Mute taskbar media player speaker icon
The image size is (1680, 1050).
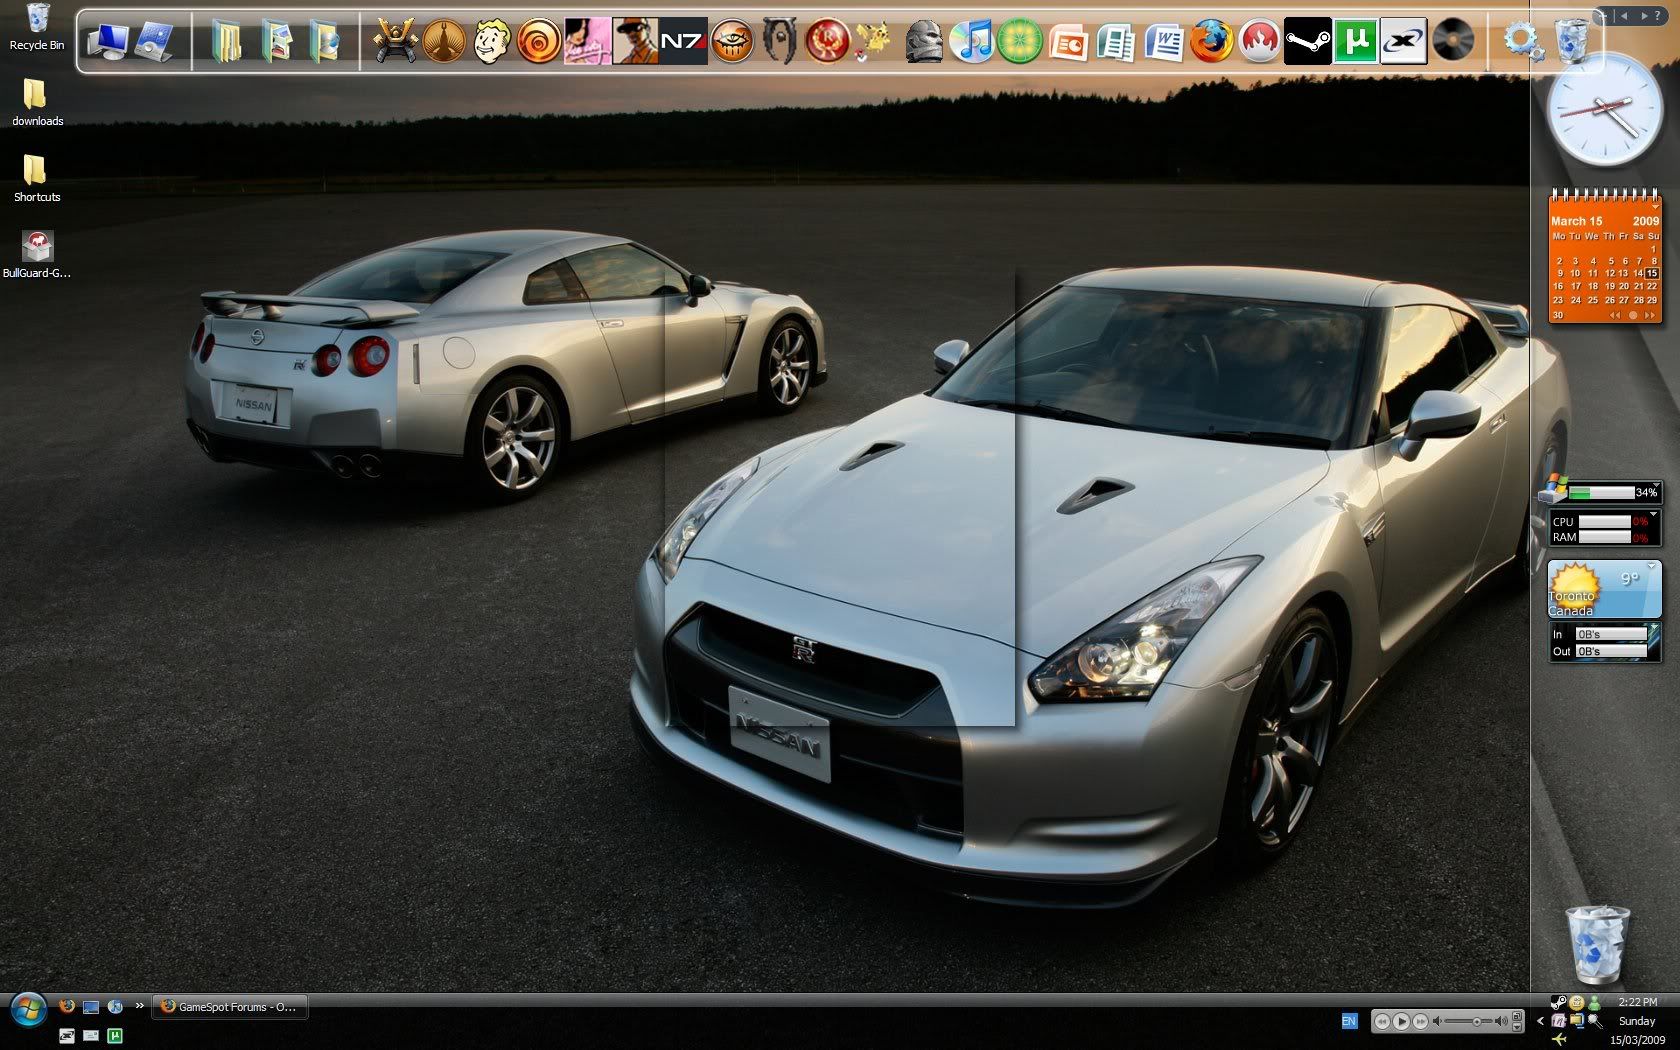[x=1437, y=1021]
